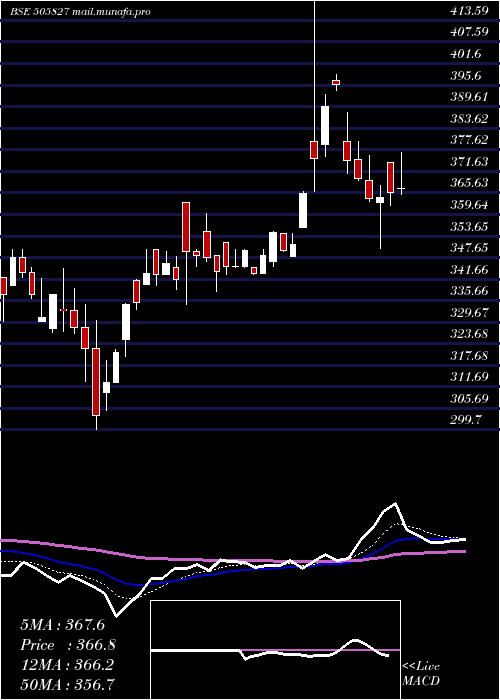Click inside the Live MACD inset chart
The width and height of the screenshot is (500, 700).
pos(275,650)
